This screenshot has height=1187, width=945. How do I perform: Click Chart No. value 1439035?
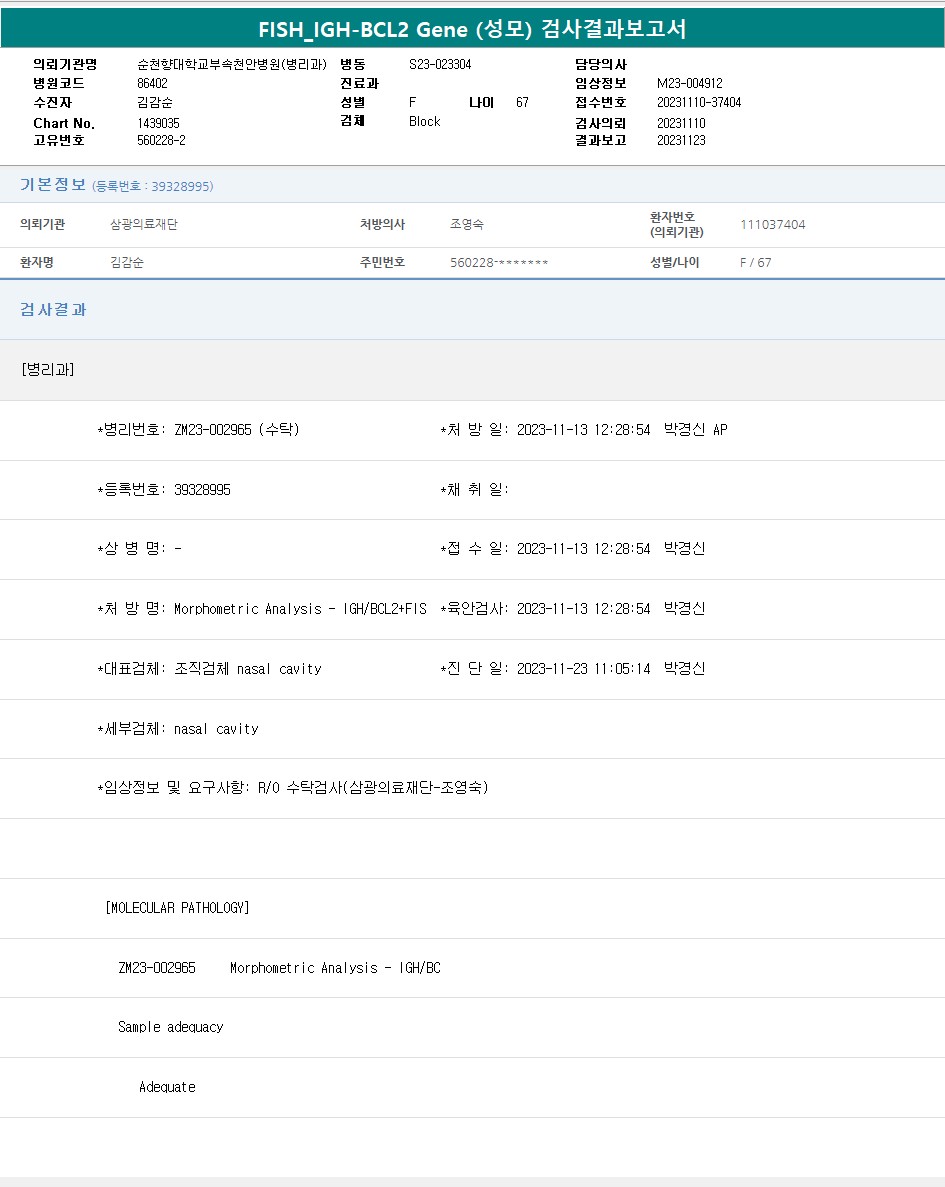coord(158,123)
